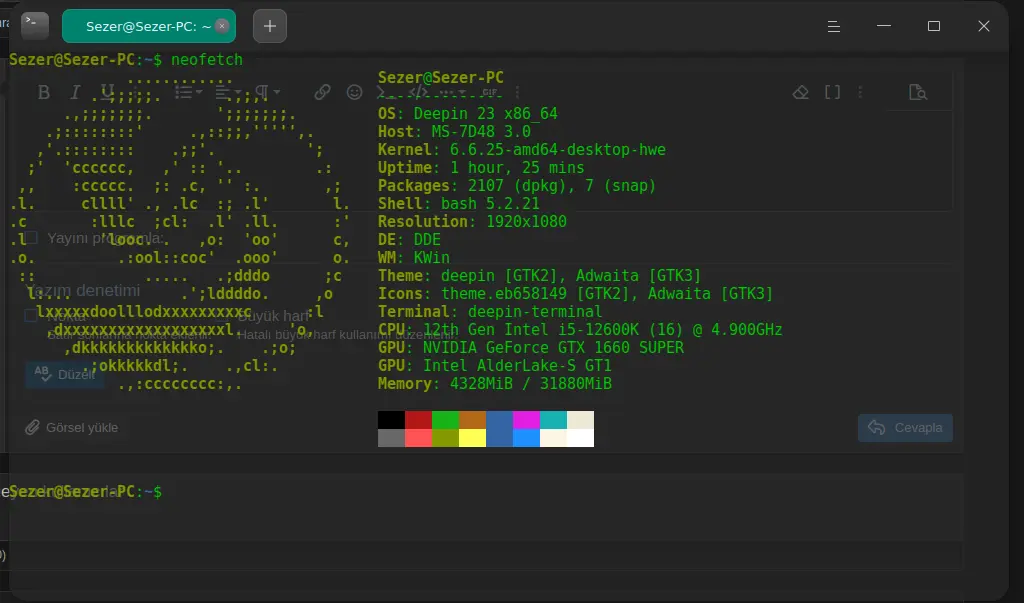Click the 'Uptime: 1 hour, 25 mins' line
Viewport: 1024px width, 603px height.
(481, 168)
